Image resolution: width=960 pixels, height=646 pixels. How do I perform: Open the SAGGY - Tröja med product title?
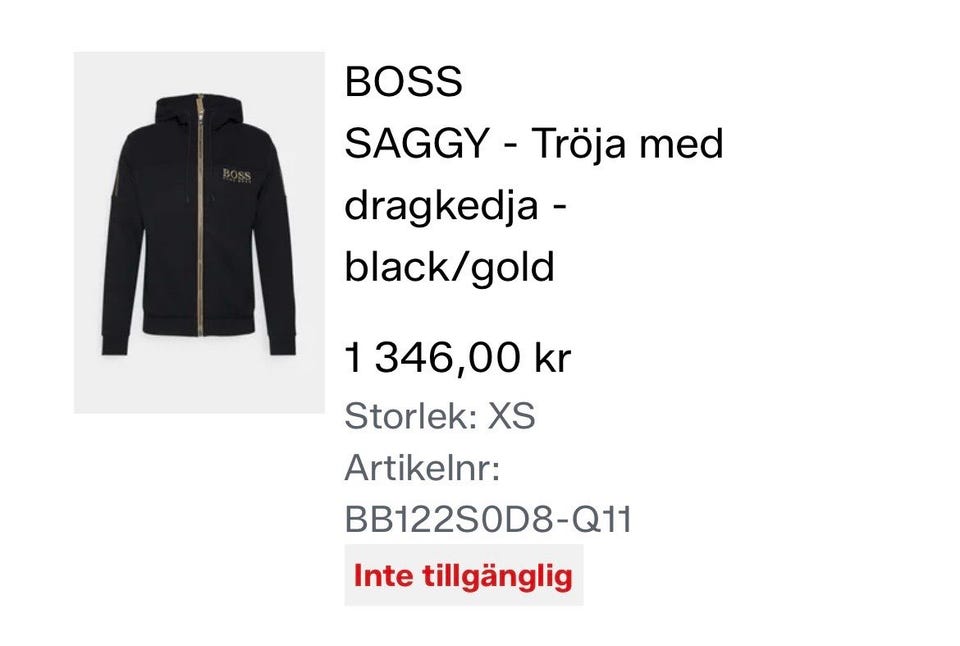[x=534, y=143]
